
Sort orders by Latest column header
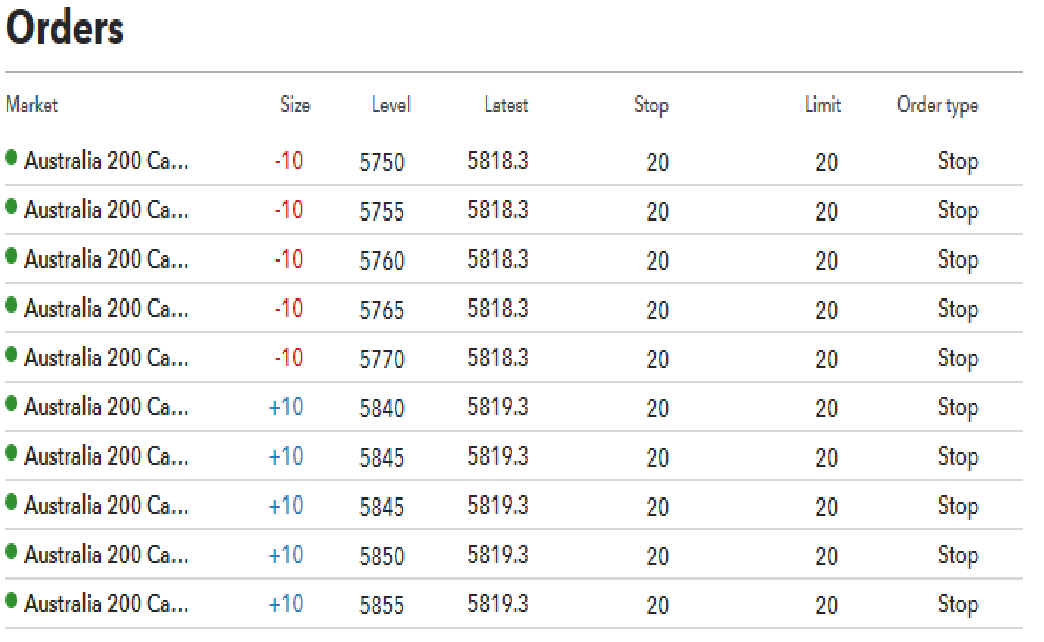point(506,105)
